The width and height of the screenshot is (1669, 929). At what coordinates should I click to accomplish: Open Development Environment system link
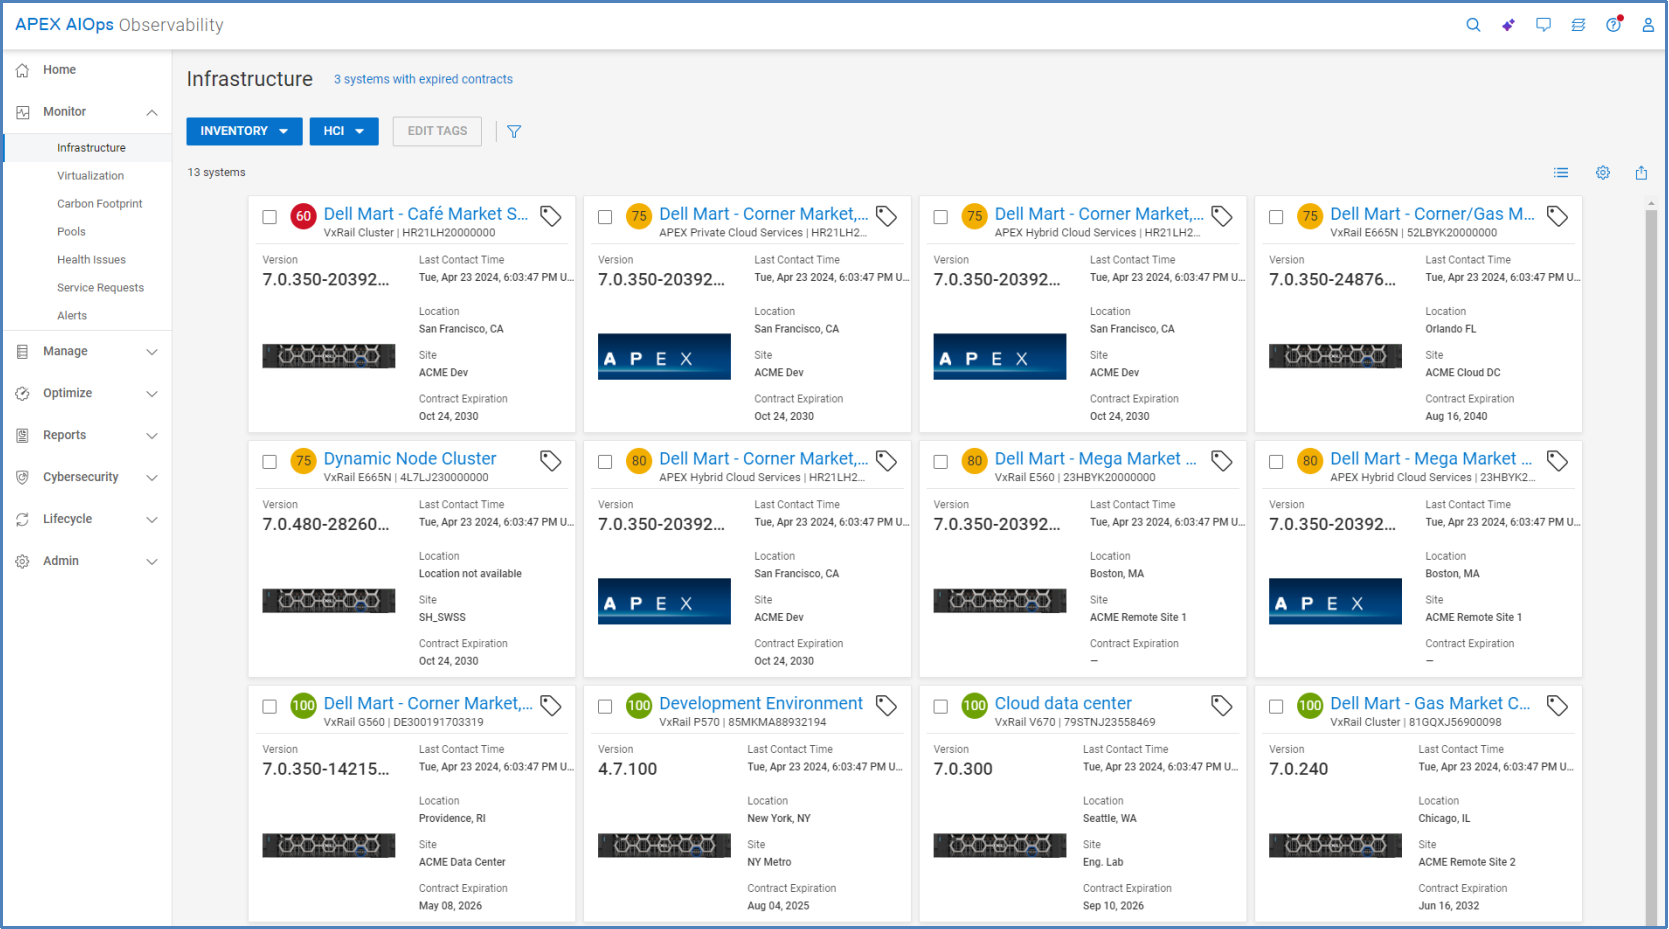pos(761,704)
